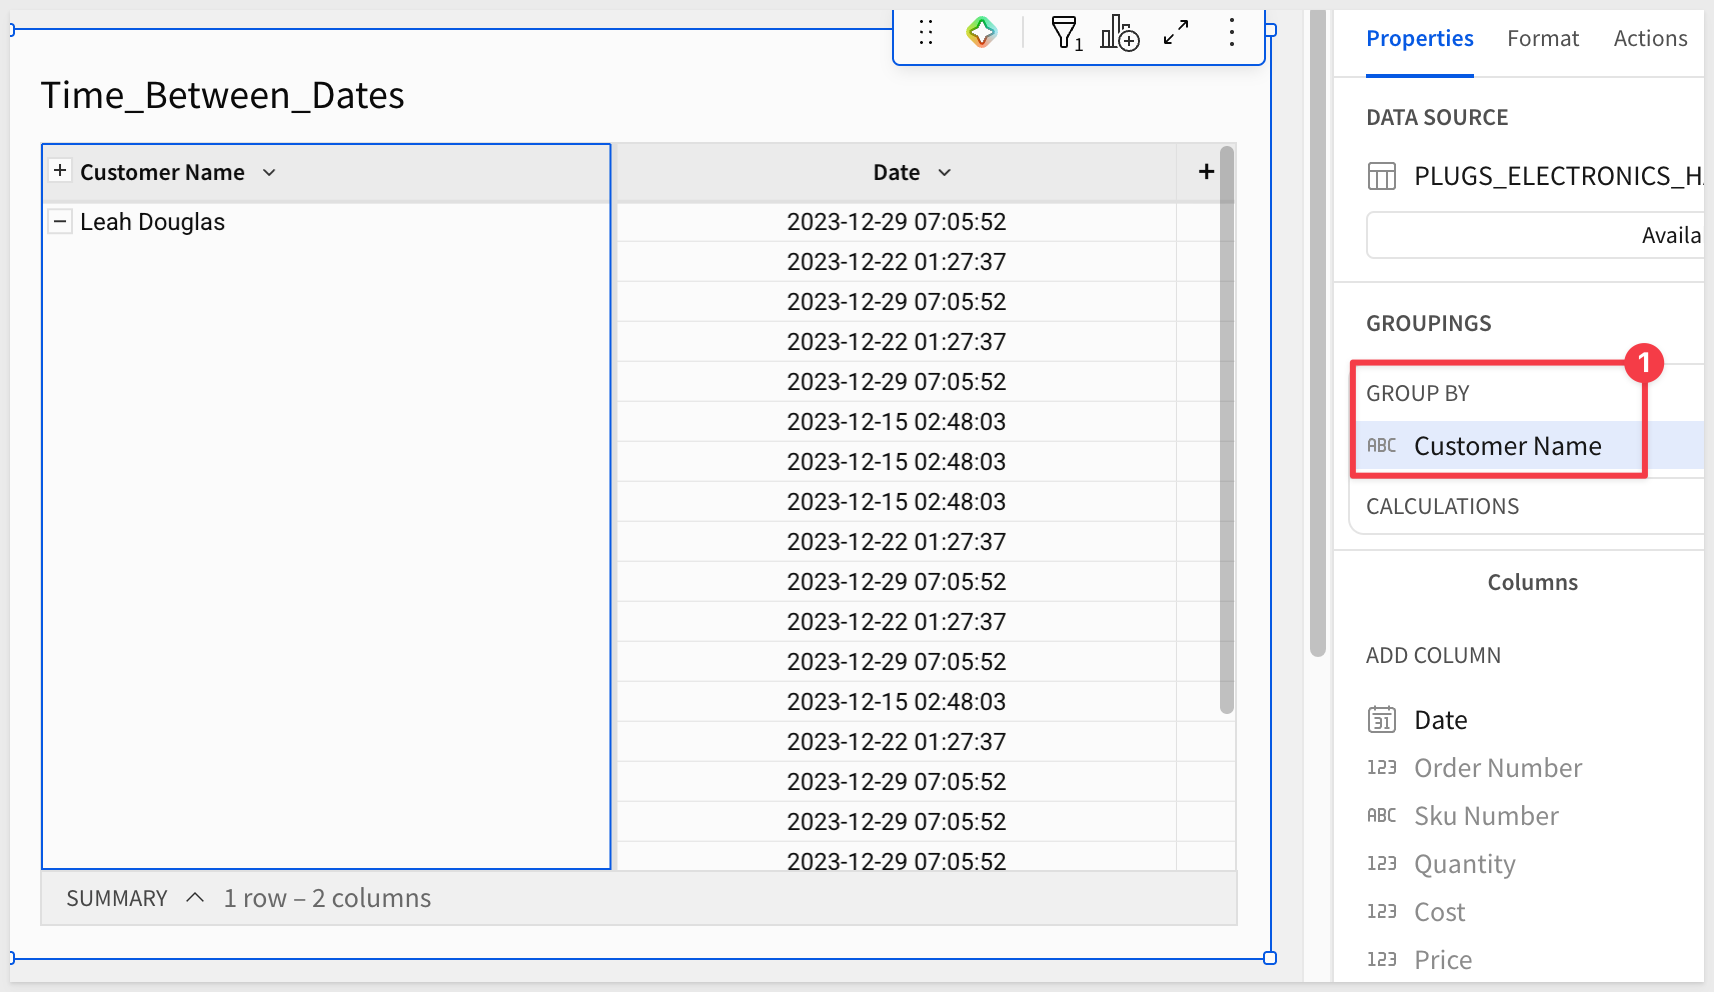Click the SUMMARY label in the footer bar
Viewport: 1714px width, 992px height.
pyautogui.click(x=117, y=898)
